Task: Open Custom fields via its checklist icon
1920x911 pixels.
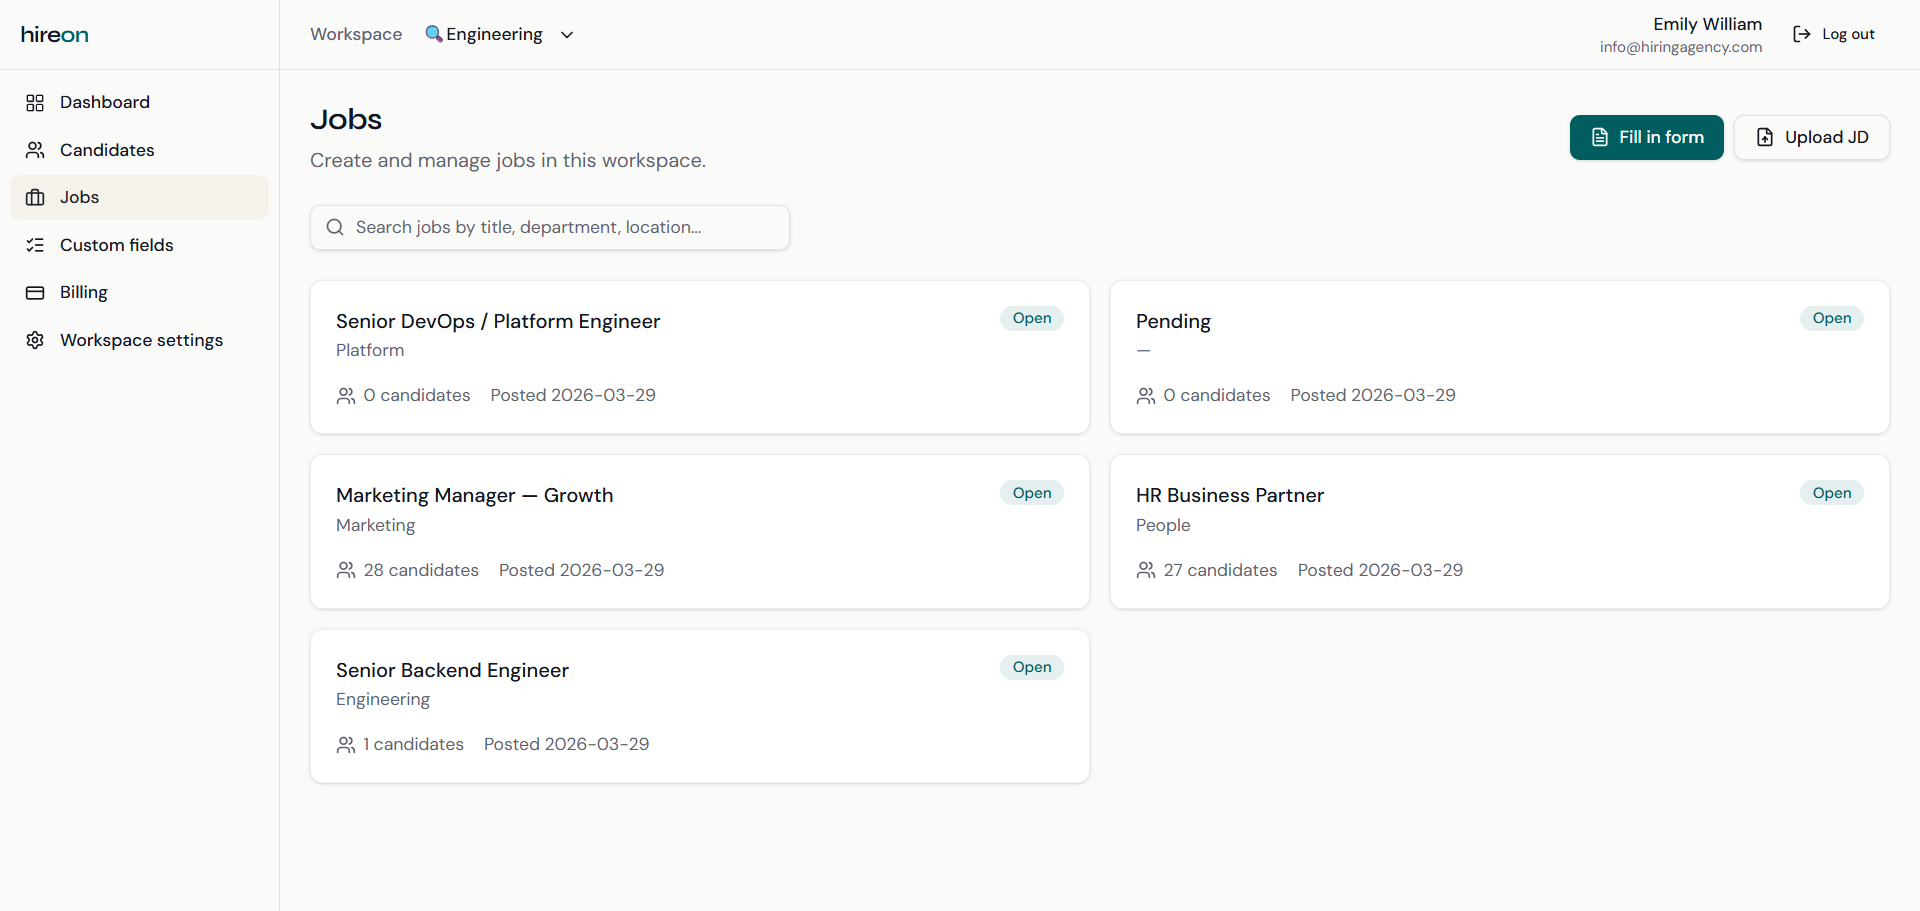Action: tap(35, 245)
